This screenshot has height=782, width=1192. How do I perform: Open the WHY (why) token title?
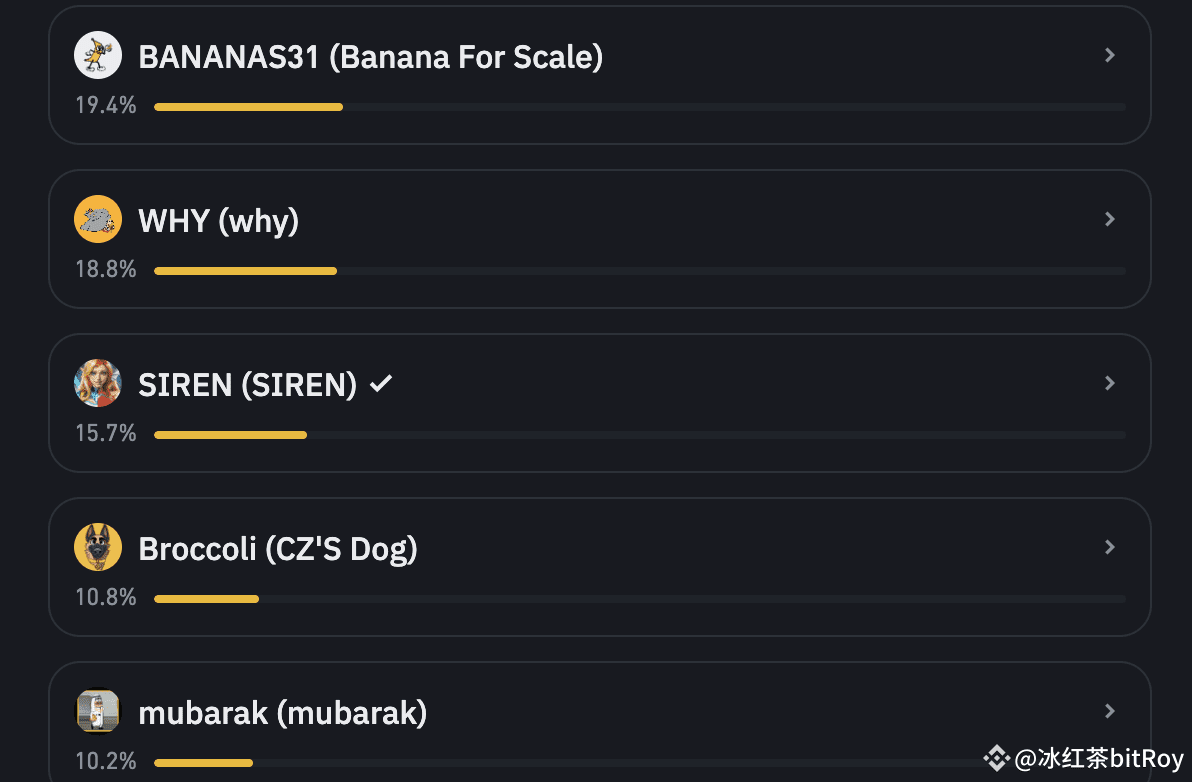pos(218,221)
